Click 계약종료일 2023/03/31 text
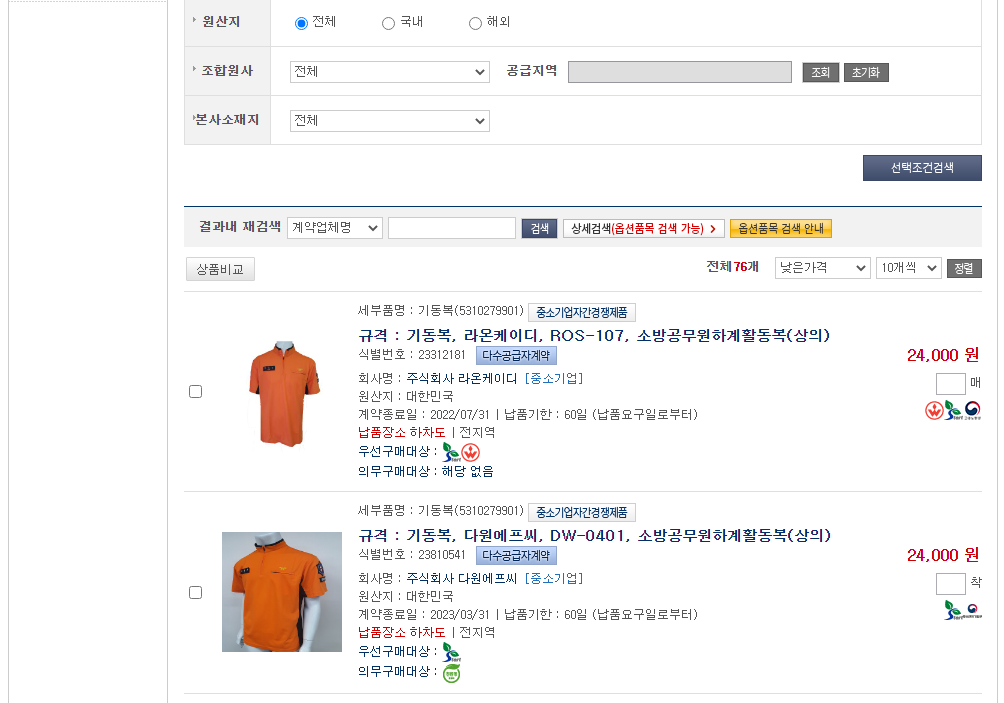The image size is (1004, 703). 424,614
